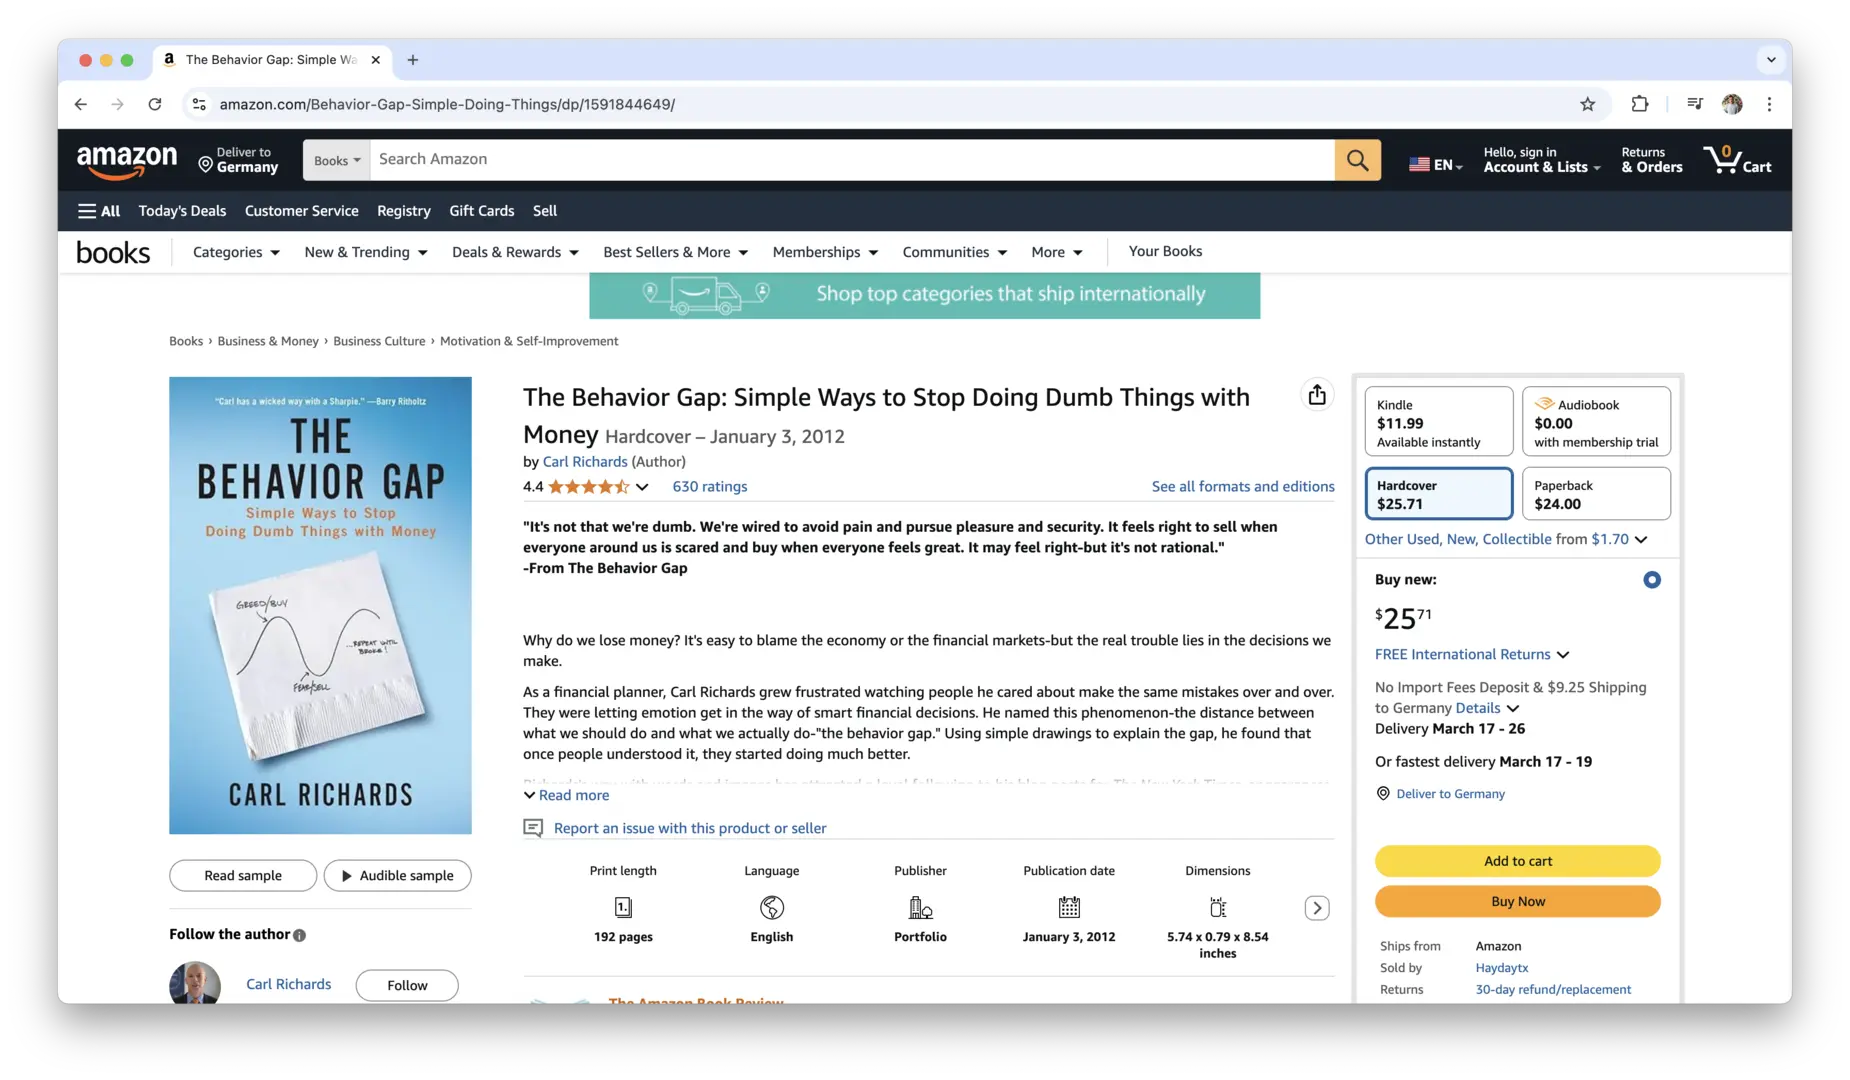Select the Kindle $11.99 format
Viewport: 1850px width, 1080px height.
[1438, 421]
